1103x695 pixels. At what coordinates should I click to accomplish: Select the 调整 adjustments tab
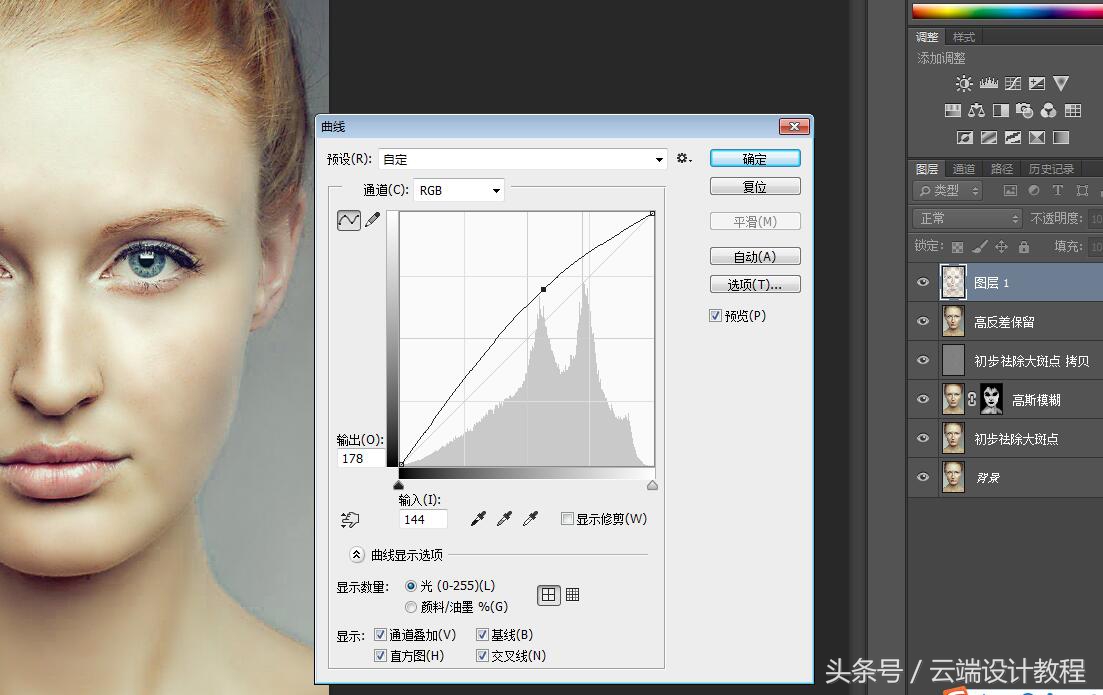[x=927, y=37]
